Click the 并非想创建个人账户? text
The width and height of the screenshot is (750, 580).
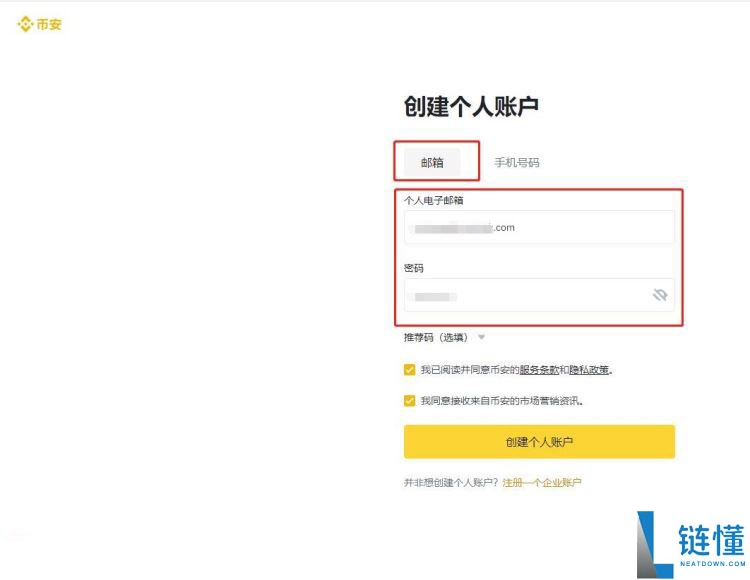click(451, 482)
